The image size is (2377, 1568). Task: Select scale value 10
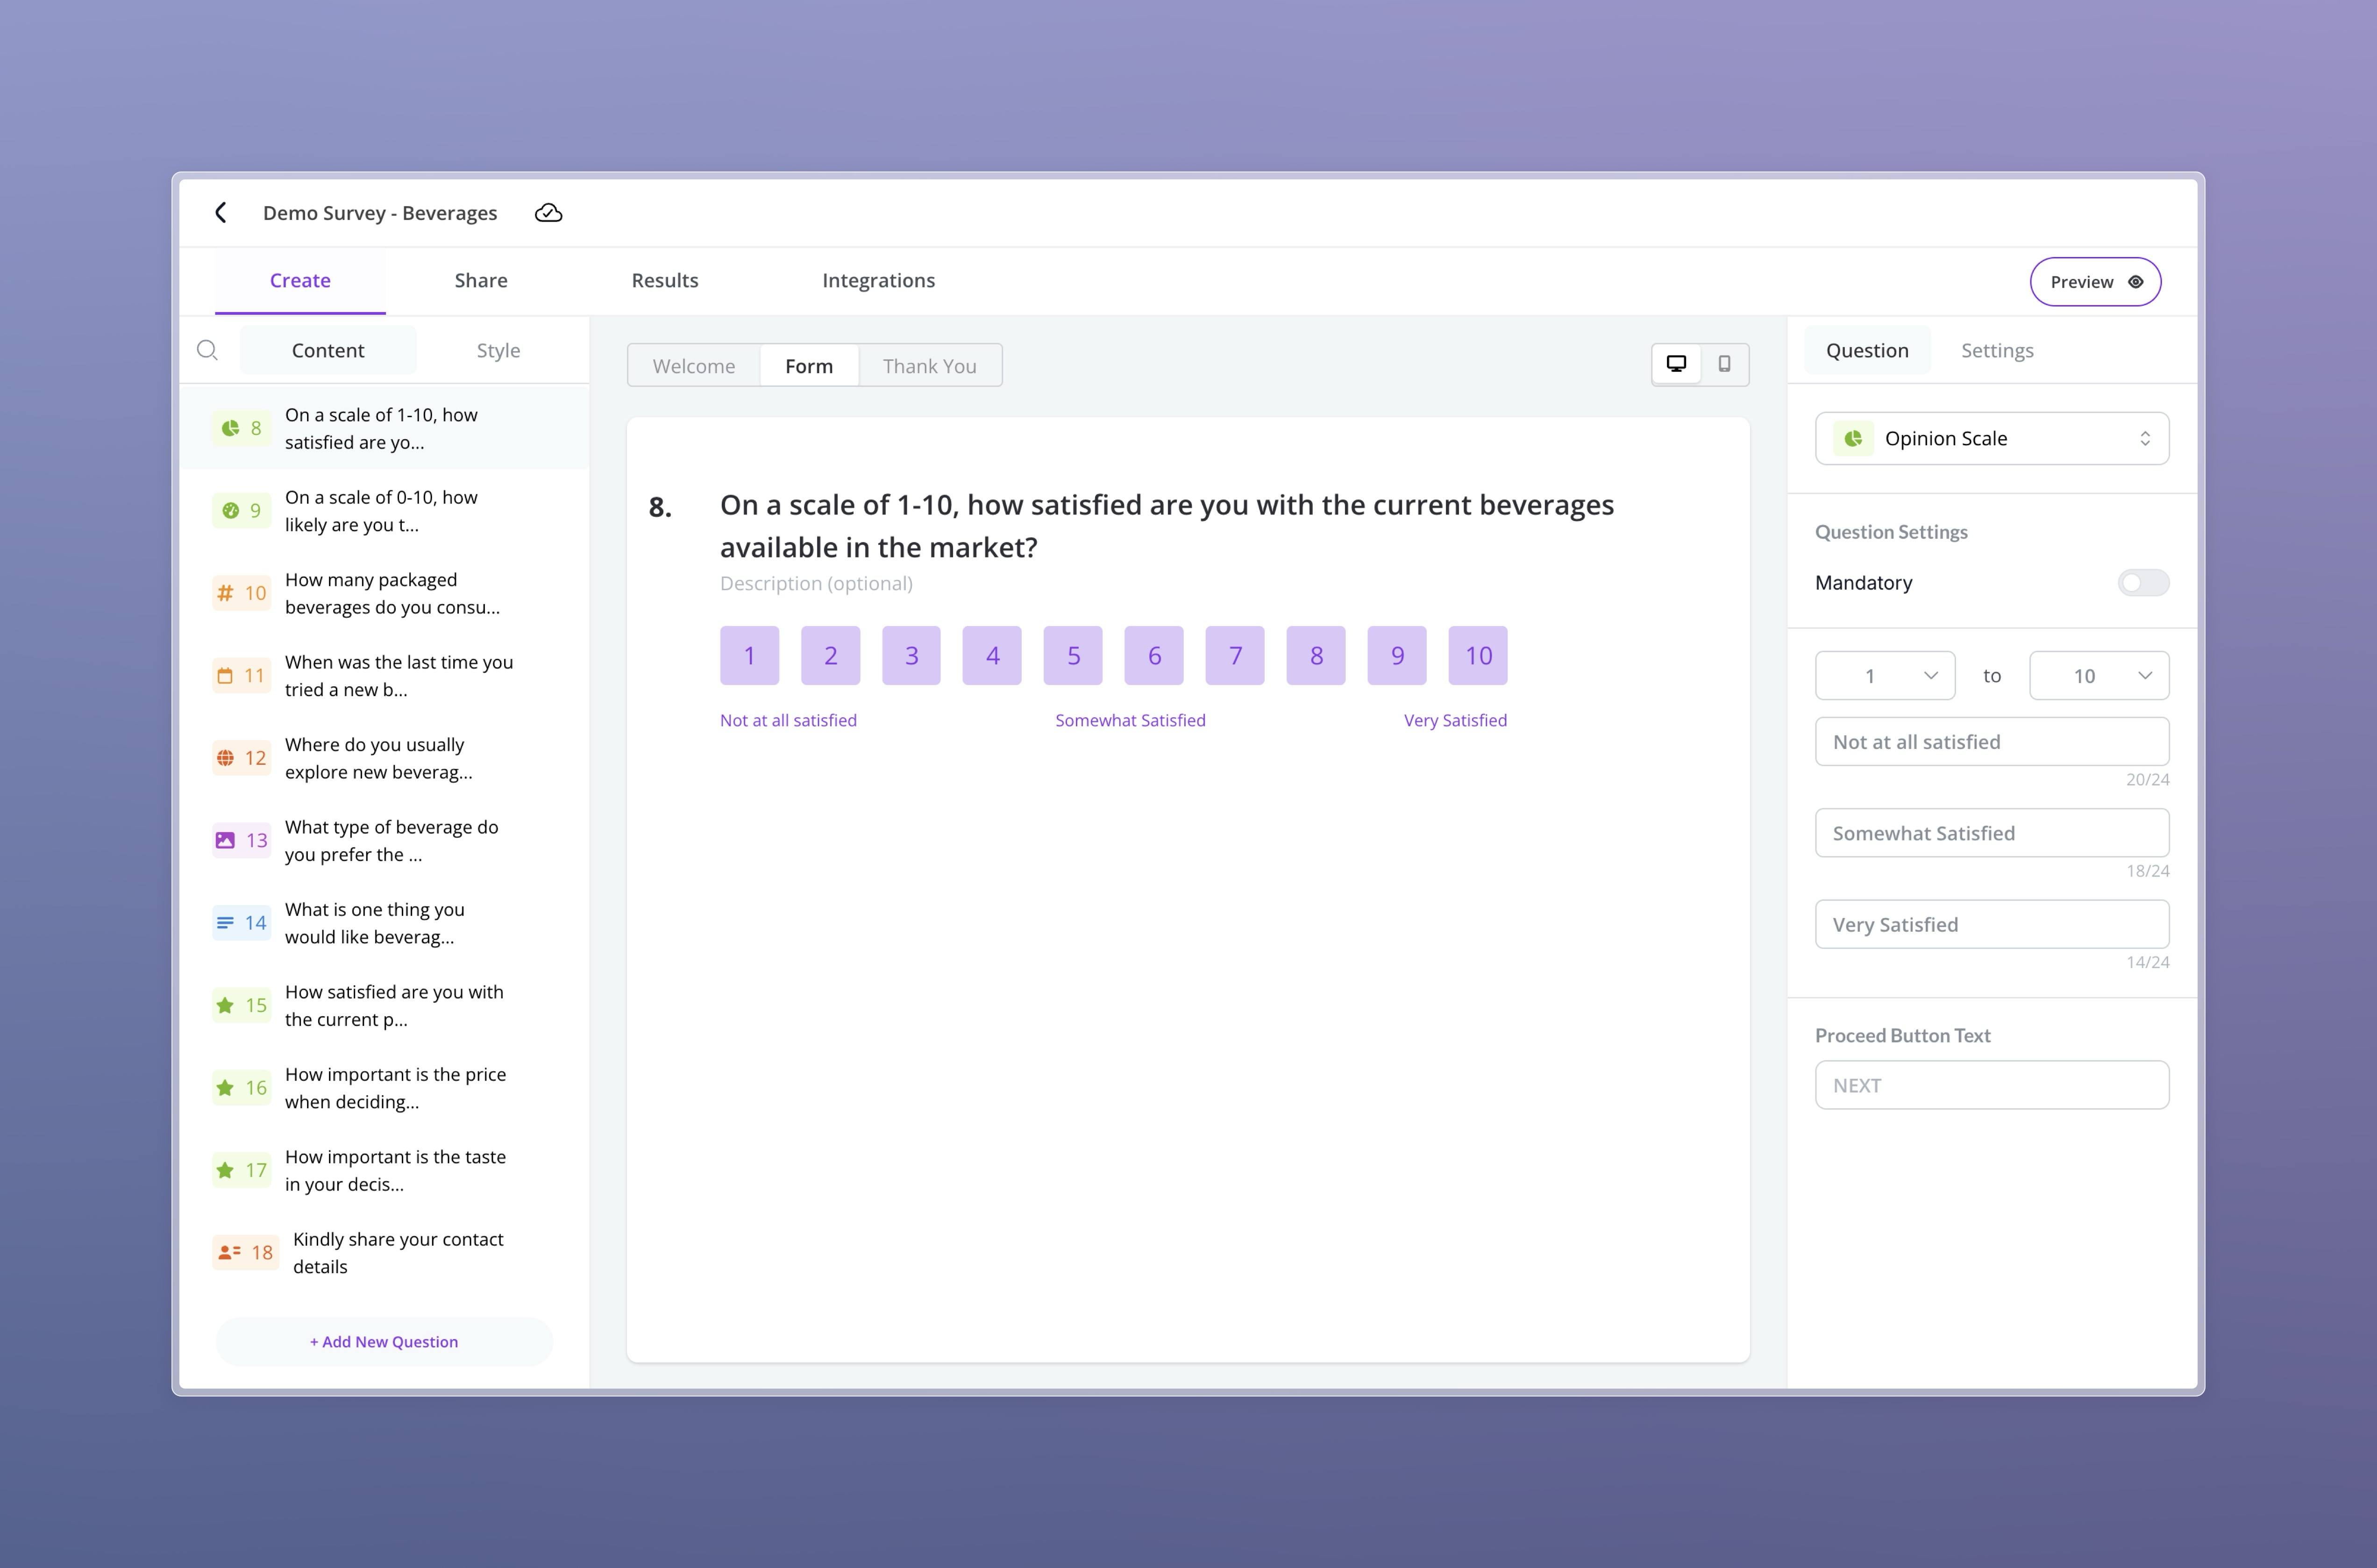[1478, 656]
